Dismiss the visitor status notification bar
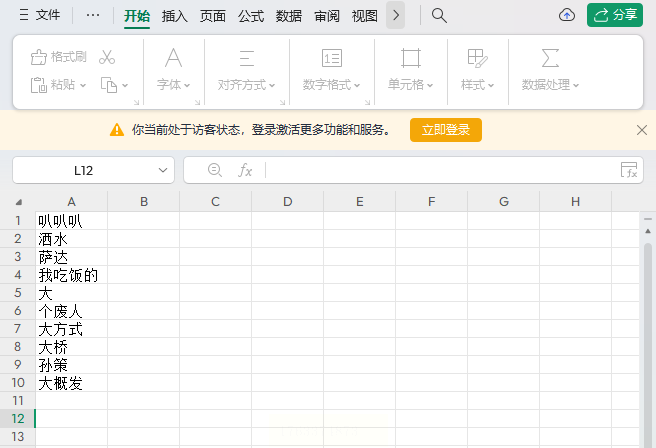 pos(642,130)
